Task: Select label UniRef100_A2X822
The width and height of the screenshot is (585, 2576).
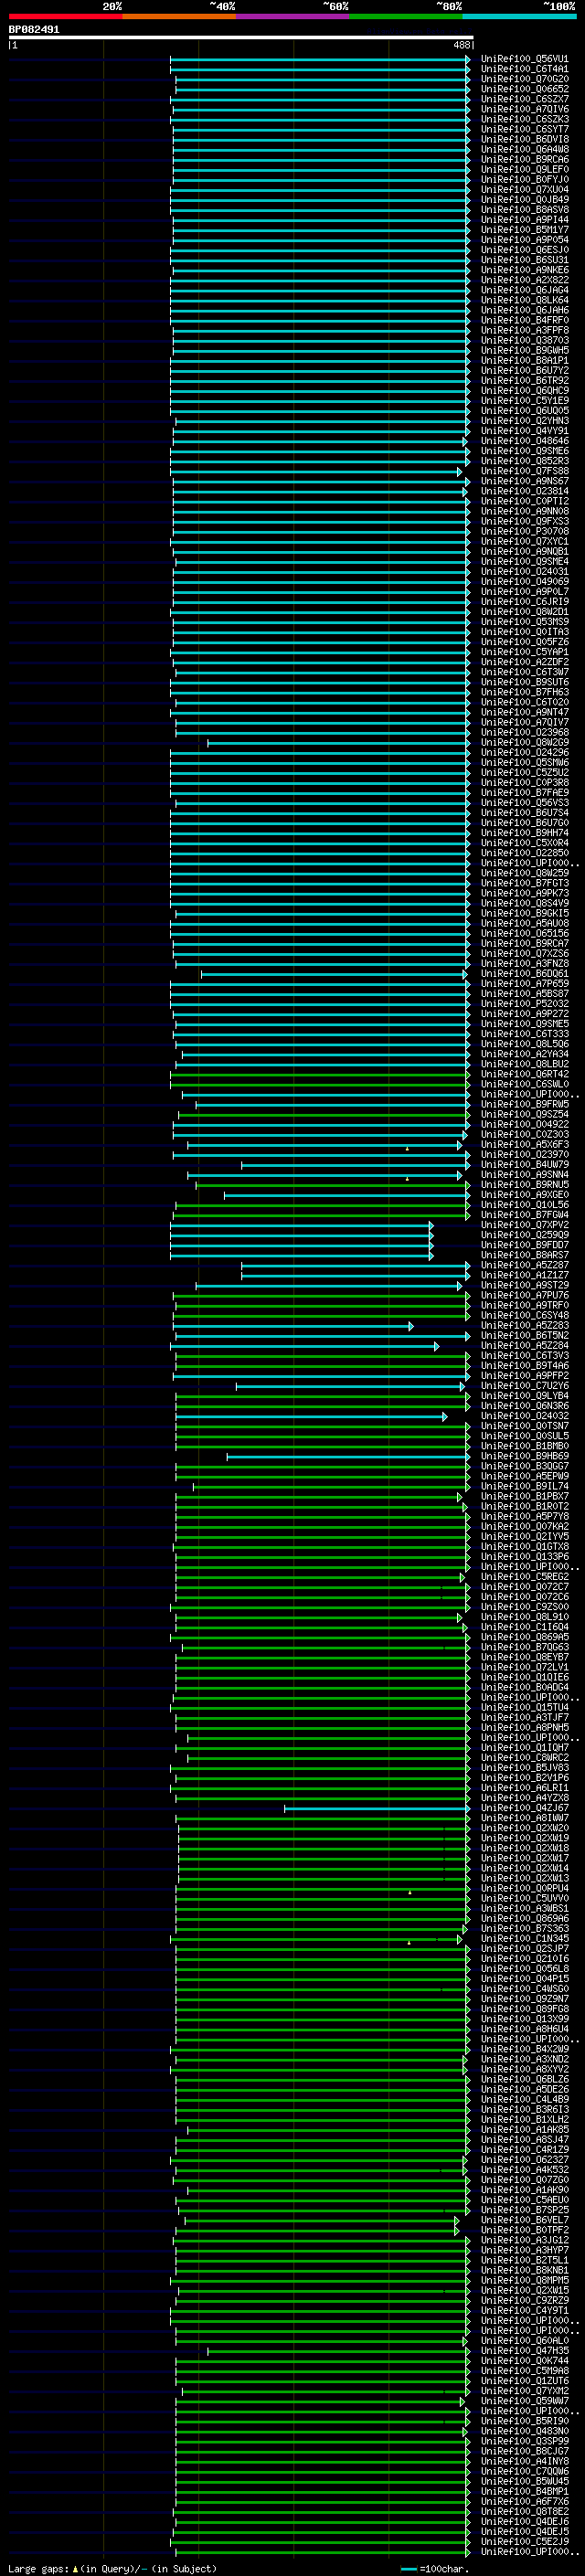Action: point(524,280)
